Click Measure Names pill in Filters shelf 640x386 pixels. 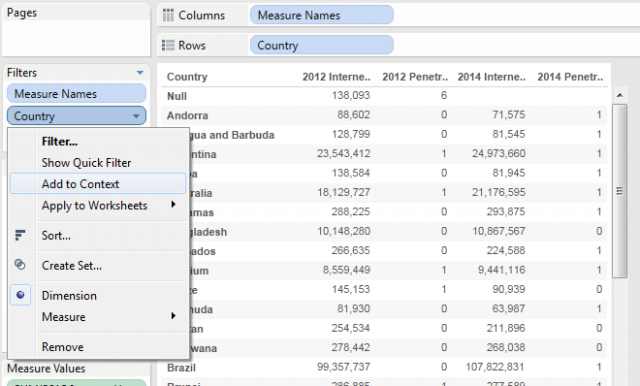click(76, 94)
